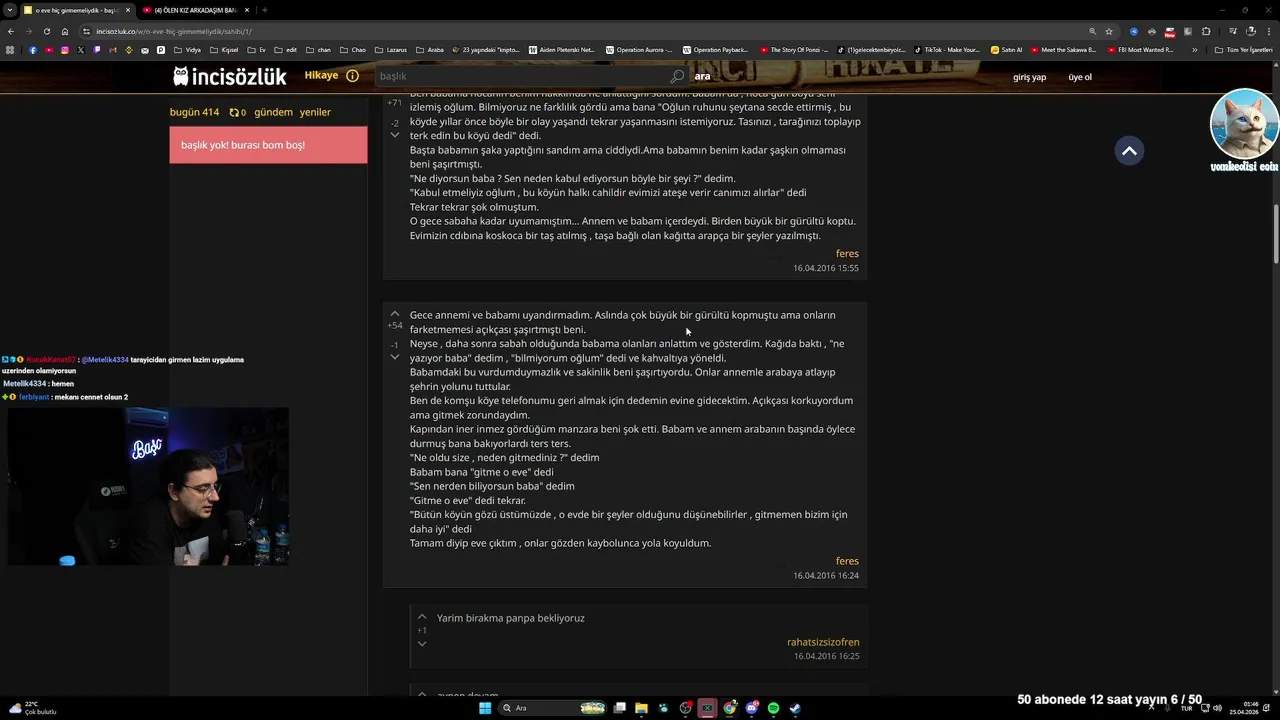Open the Lazarus bookmarks folder
This screenshot has height=720, width=1280.
[x=391, y=50]
